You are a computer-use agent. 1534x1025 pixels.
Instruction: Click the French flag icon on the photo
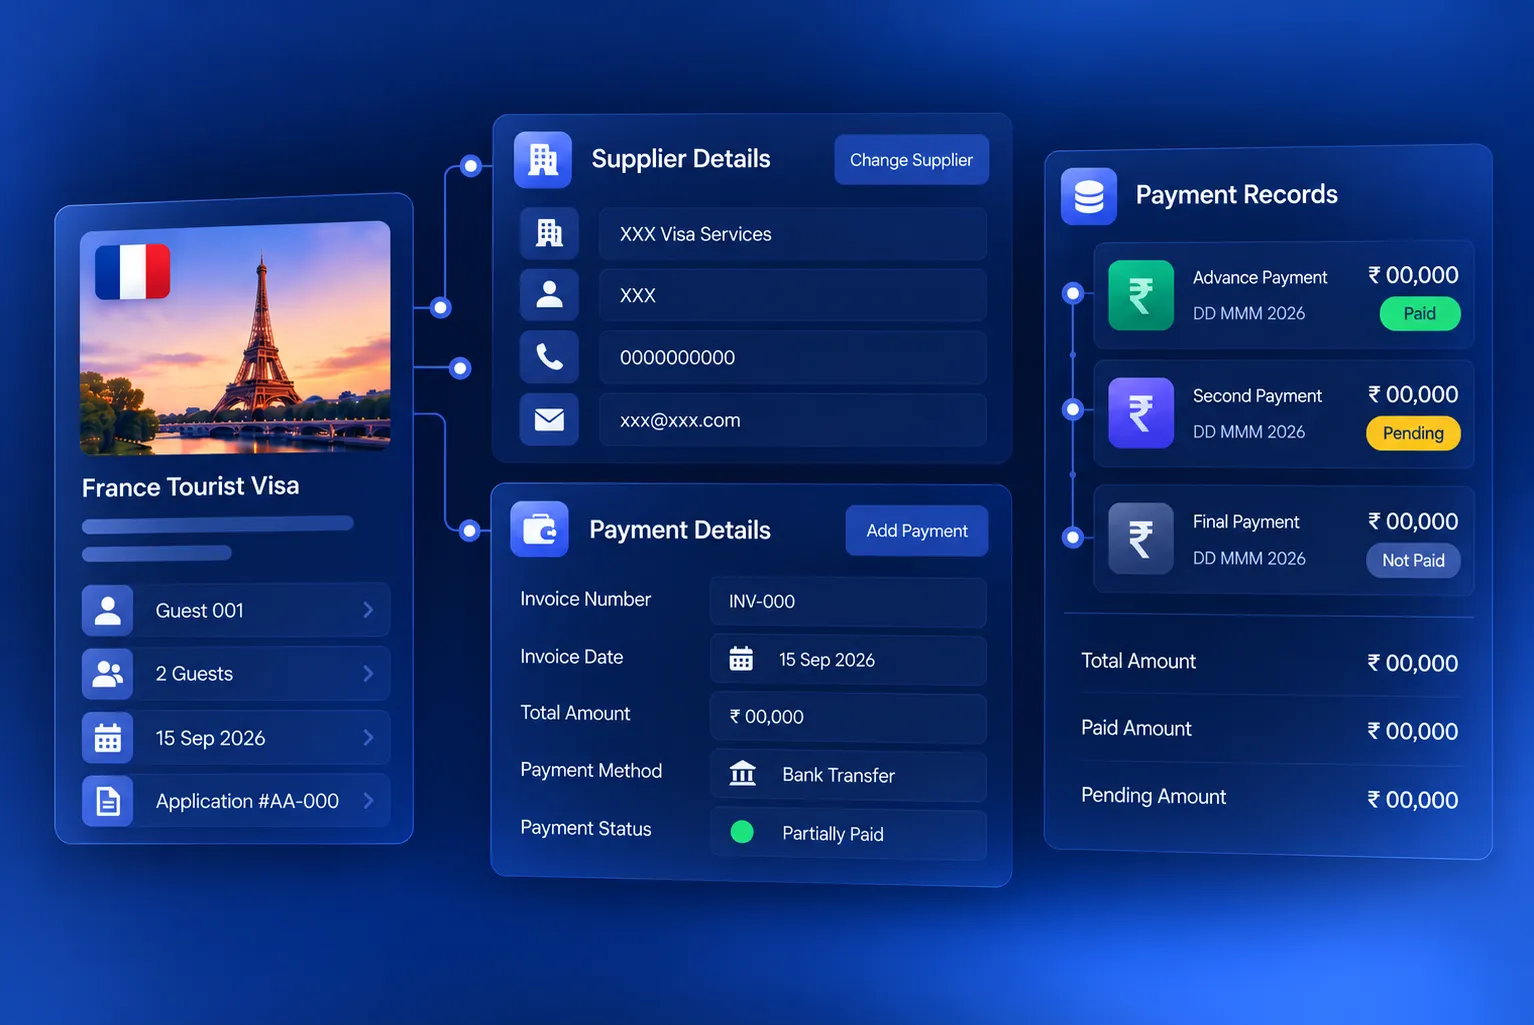[133, 272]
